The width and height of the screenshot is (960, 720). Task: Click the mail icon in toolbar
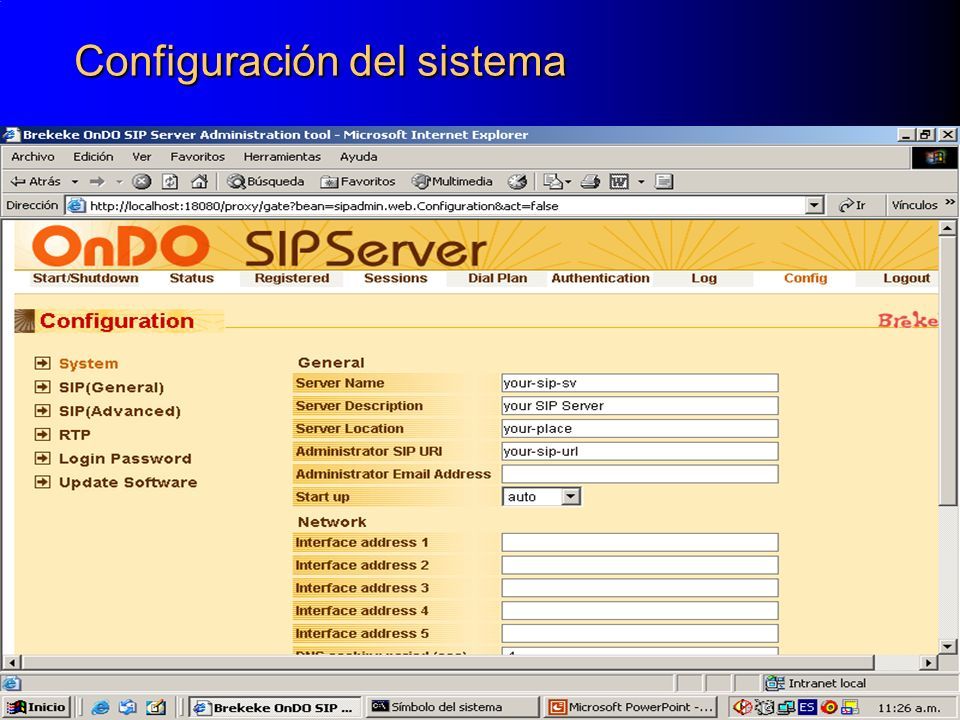553,181
